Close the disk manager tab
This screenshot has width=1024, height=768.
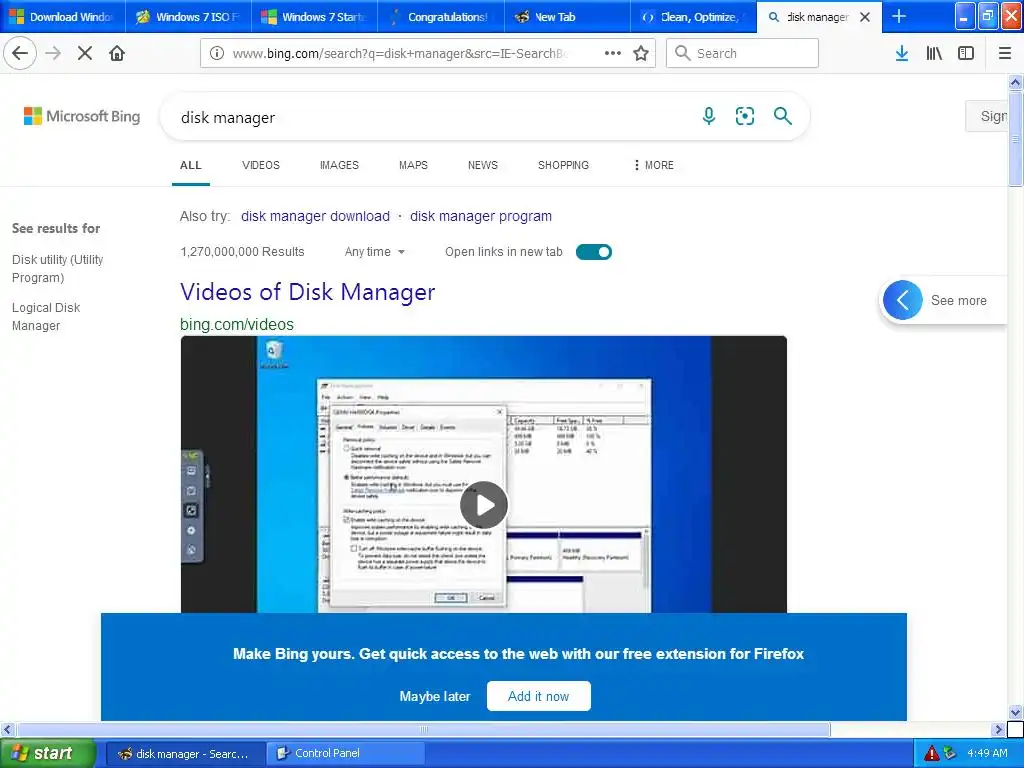point(865,17)
